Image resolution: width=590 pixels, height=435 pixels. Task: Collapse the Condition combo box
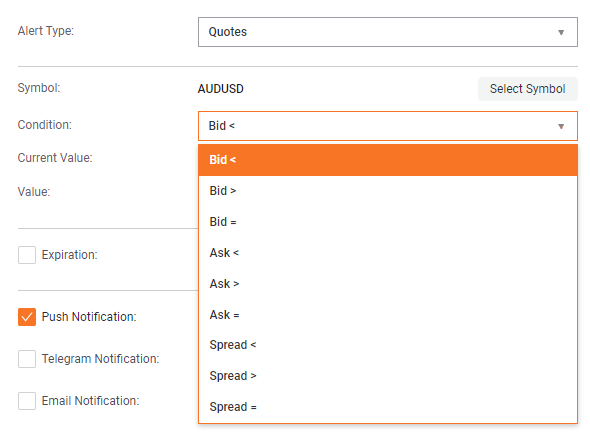[388, 126]
